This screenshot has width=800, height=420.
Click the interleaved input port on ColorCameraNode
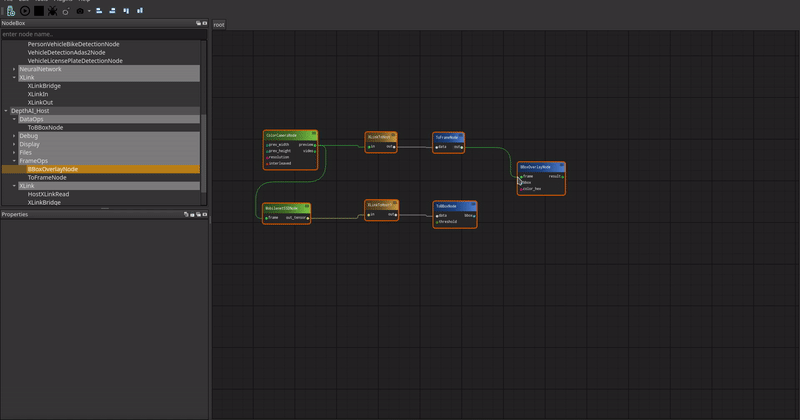point(266,163)
